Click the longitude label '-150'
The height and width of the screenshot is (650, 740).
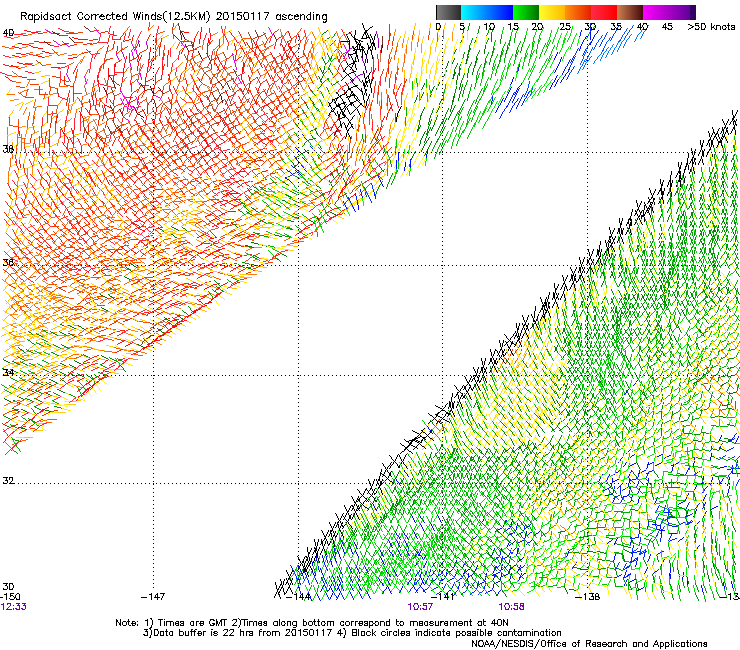10,597
